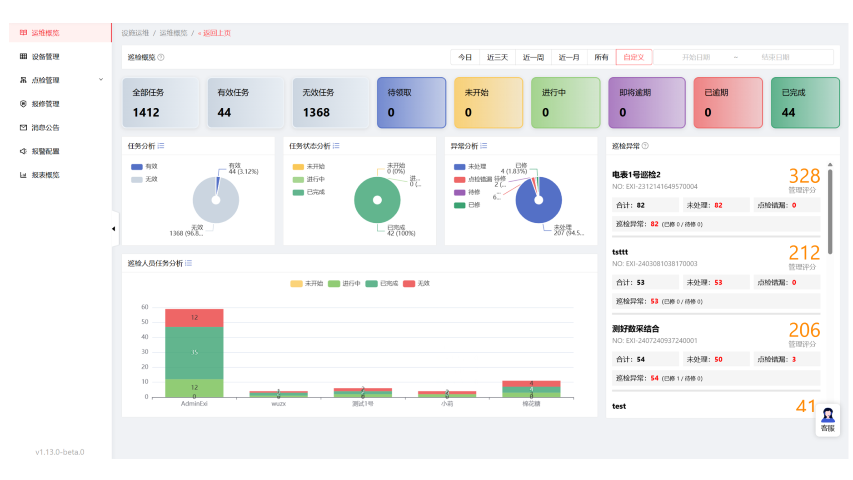853x480 pixels.
Task: Expand the 点检管理 sidebar submenu
Action: pos(100,80)
